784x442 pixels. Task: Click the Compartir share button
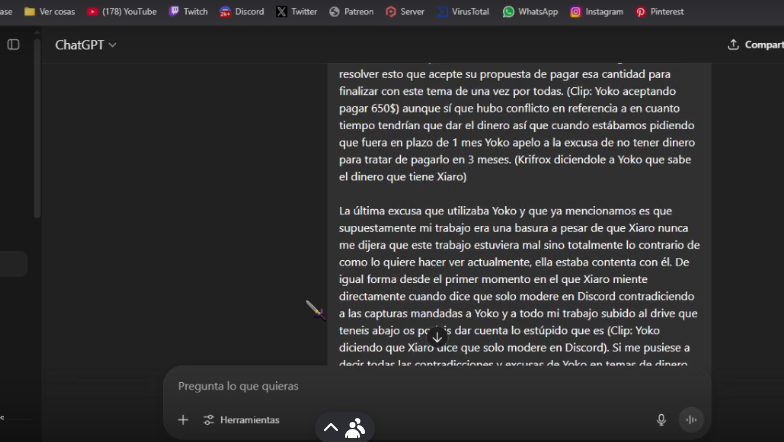[x=756, y=44]
